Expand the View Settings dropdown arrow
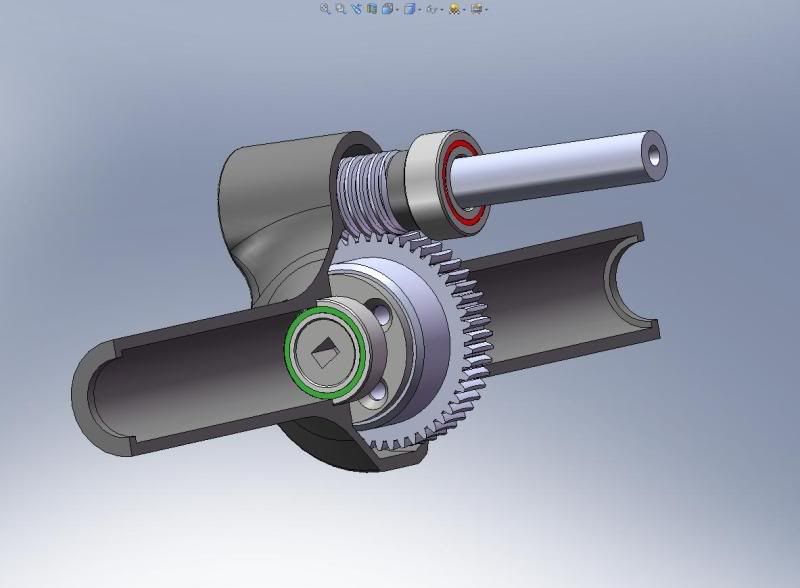Screen dimensions: 800x588 pos(486,9)
